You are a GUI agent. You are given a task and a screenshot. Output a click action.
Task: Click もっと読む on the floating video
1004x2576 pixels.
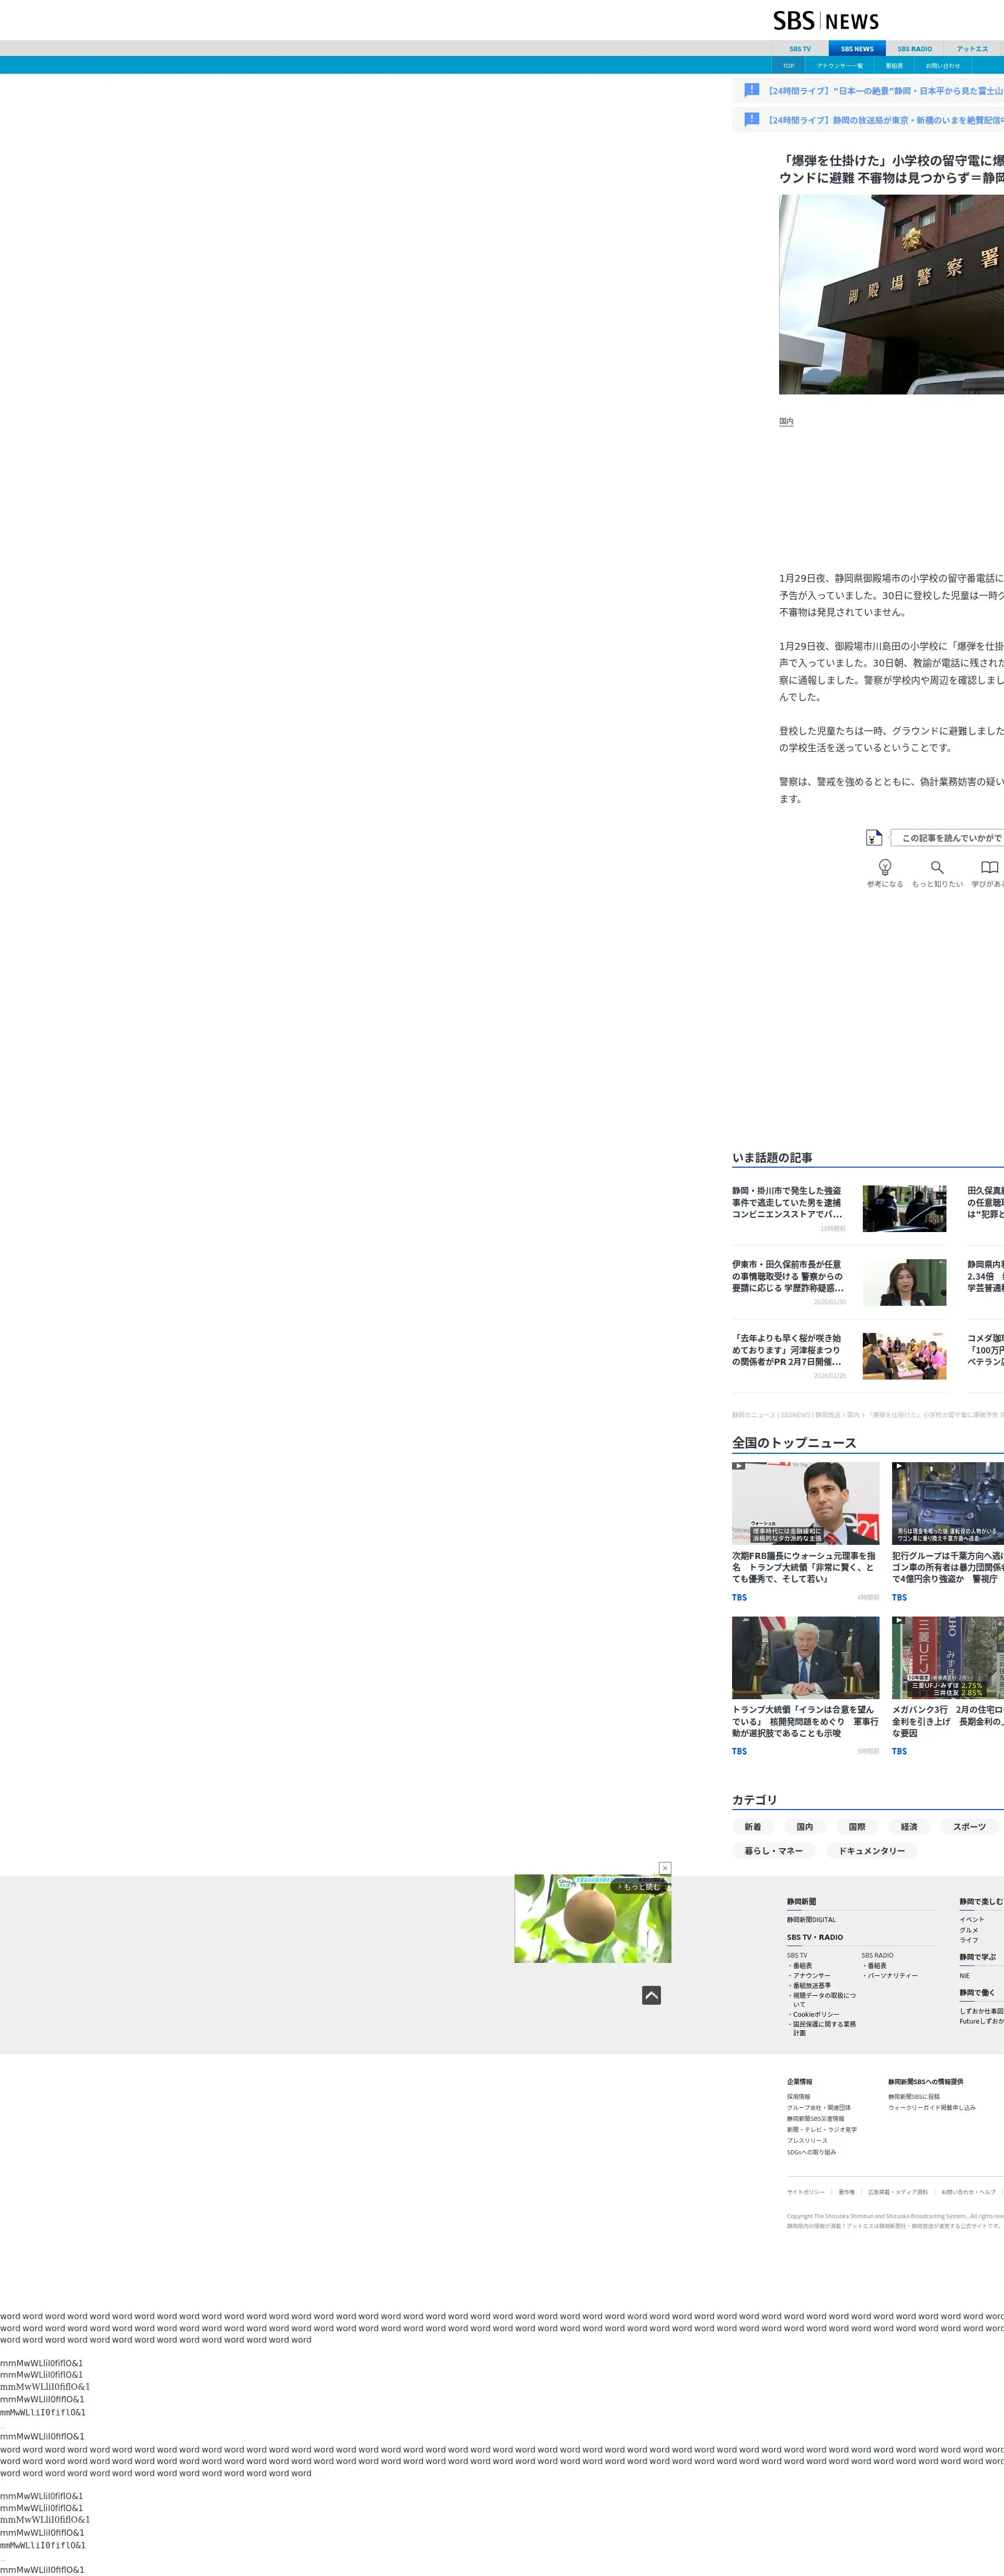638,1886
